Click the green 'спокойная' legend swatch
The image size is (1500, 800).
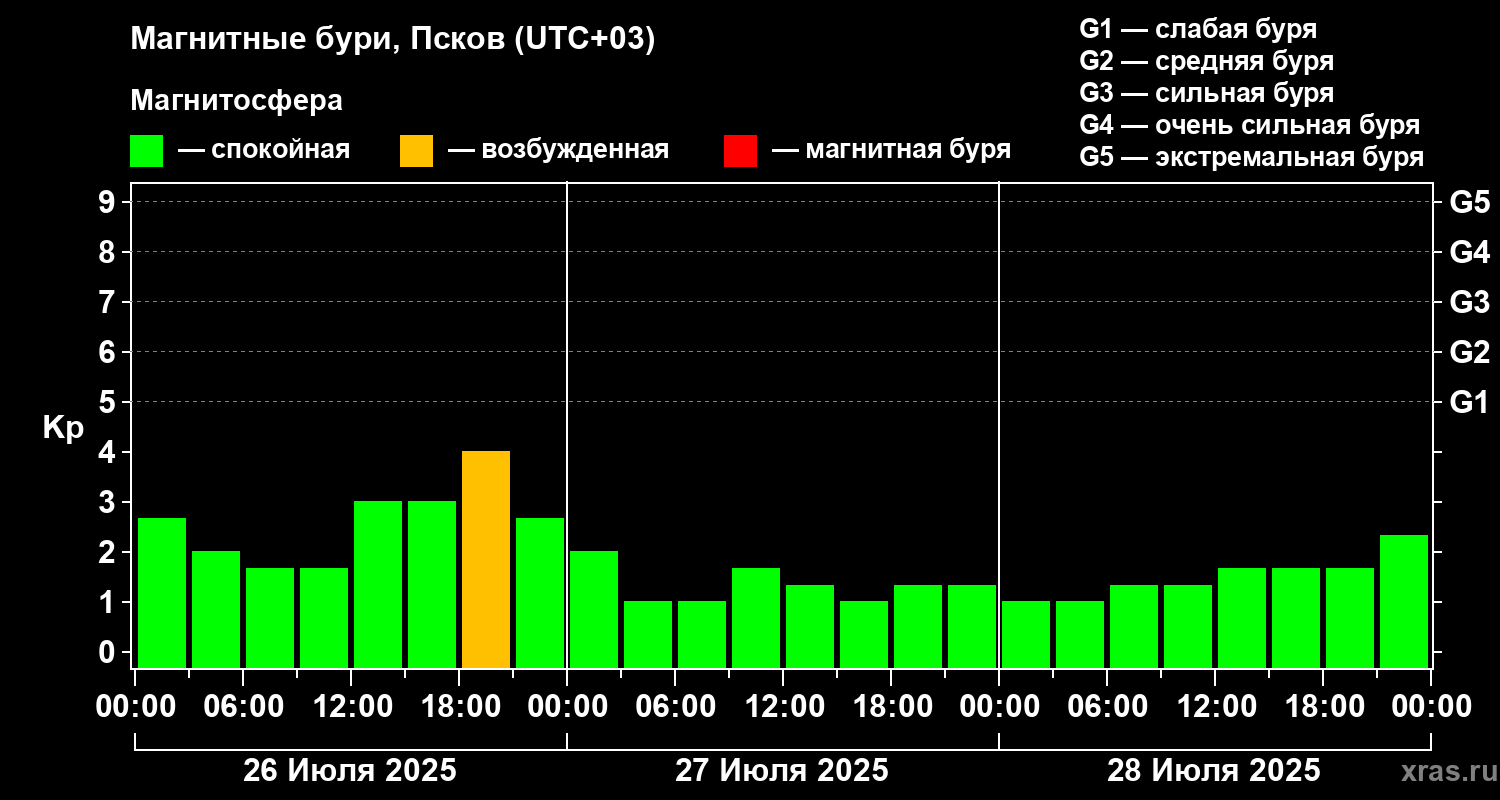(x=146, y=150)
